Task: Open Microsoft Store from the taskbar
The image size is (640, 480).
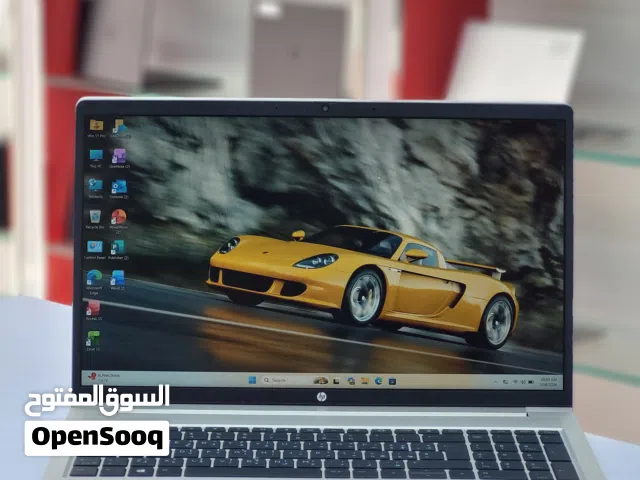Action: point(392,382)
